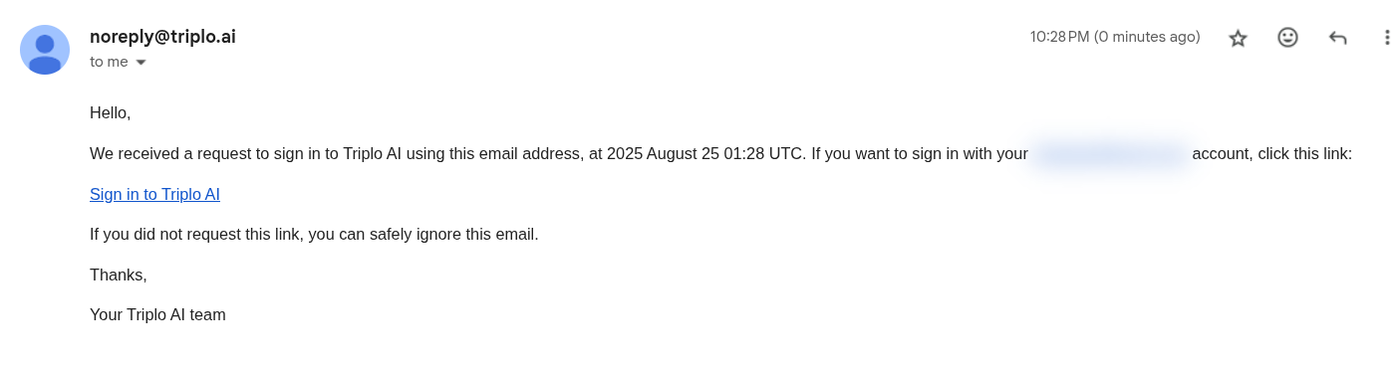The height and width of the screenshot is (368, 1400).
Task: Click the reply arrow icon
Action: click(1338, 38)
